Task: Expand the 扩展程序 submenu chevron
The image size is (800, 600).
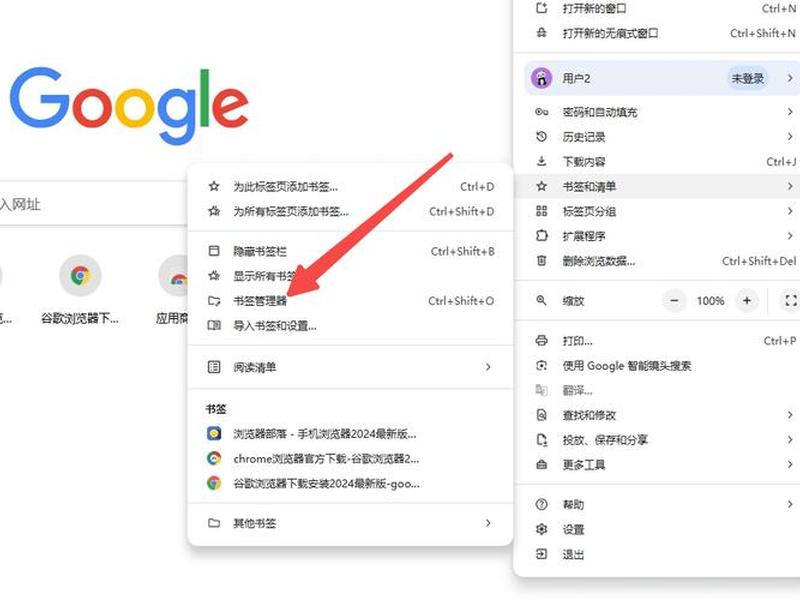Action: coord(790,236)
